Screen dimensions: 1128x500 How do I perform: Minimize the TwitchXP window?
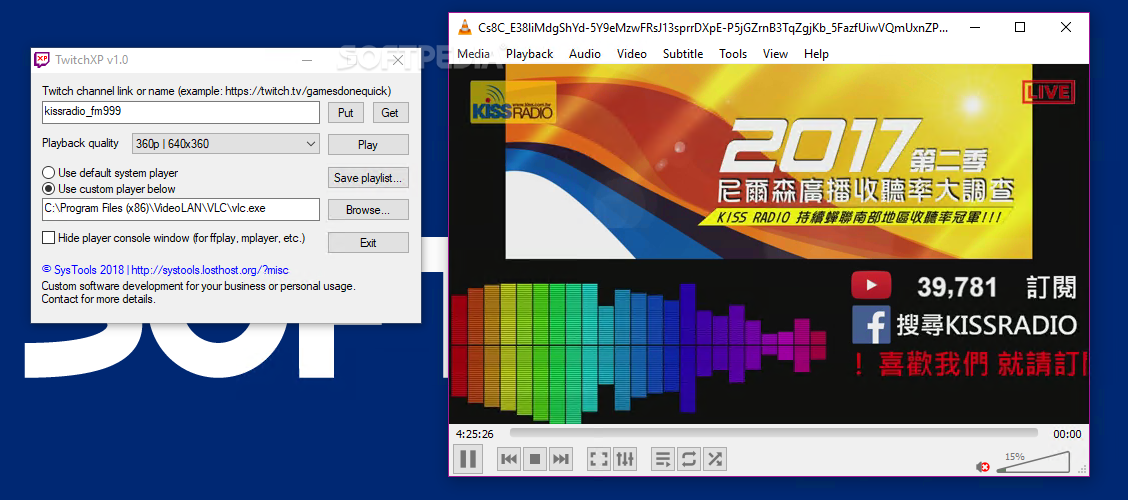tap(306, 60)
